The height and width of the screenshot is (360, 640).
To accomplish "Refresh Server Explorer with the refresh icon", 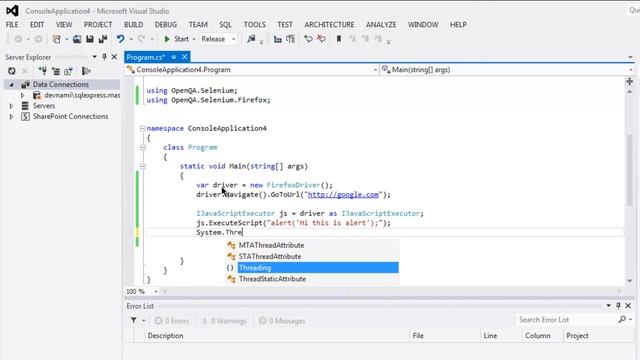I will pos(12,71).
